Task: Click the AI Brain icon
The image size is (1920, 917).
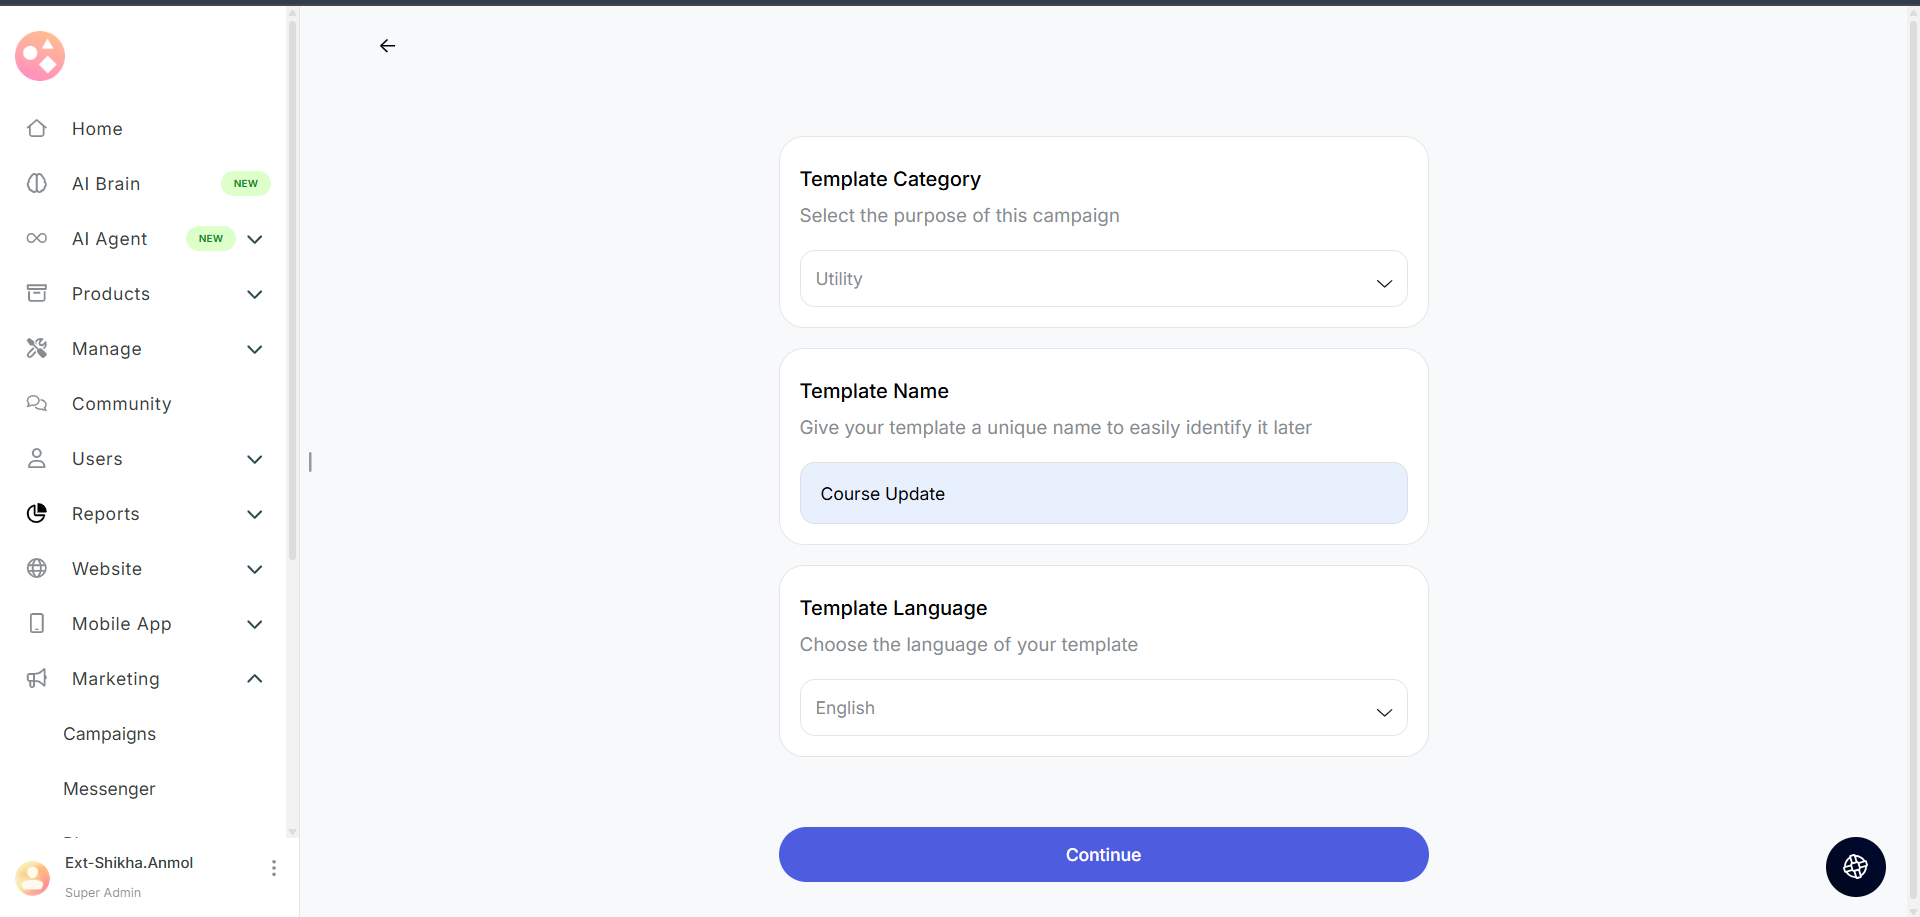Action: [37, 184]
